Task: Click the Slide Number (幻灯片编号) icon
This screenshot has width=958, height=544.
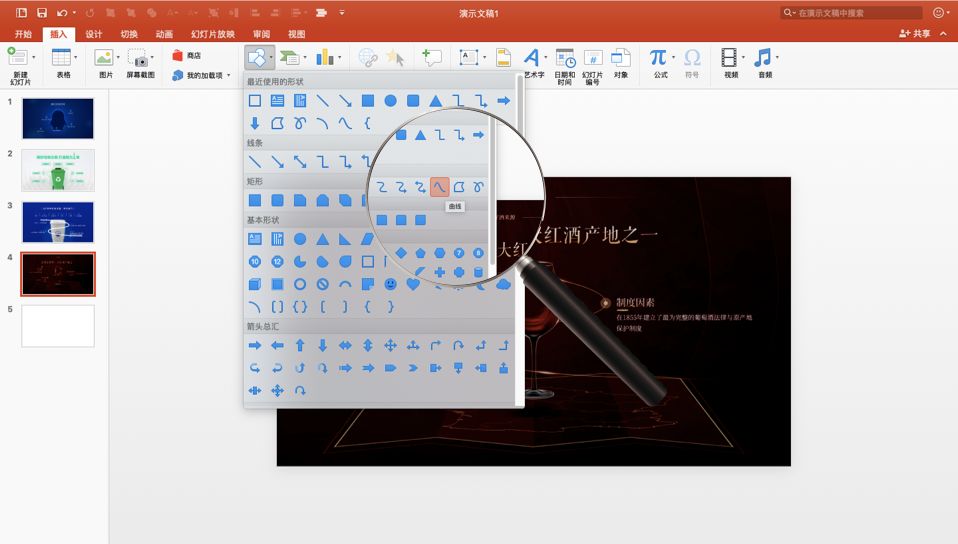Action: [x=593, y=57]
